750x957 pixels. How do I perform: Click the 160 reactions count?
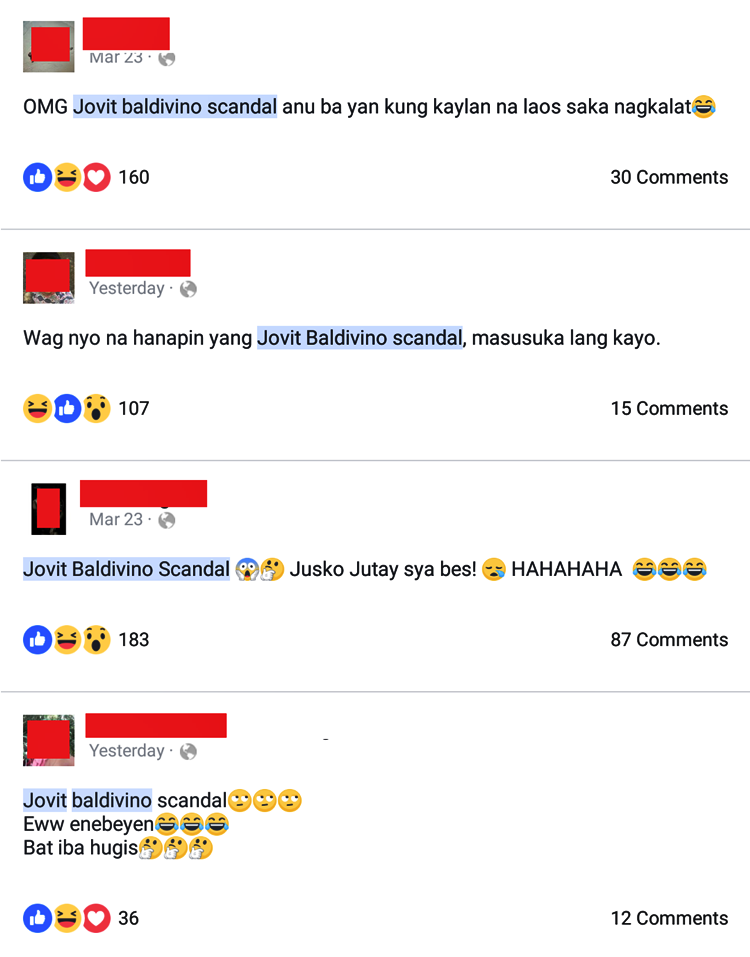134,177
